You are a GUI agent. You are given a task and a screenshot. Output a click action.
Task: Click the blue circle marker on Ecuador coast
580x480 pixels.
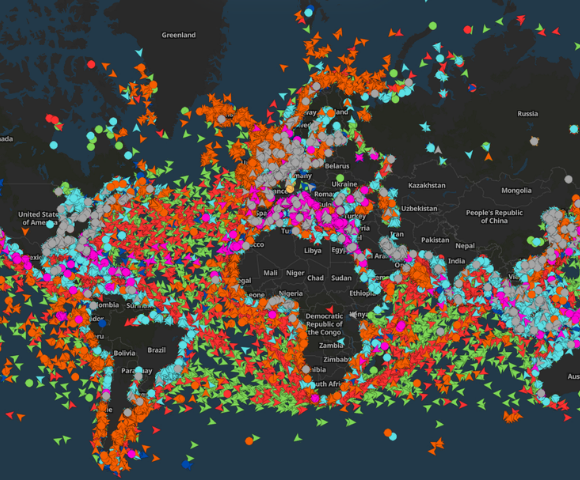102,324
